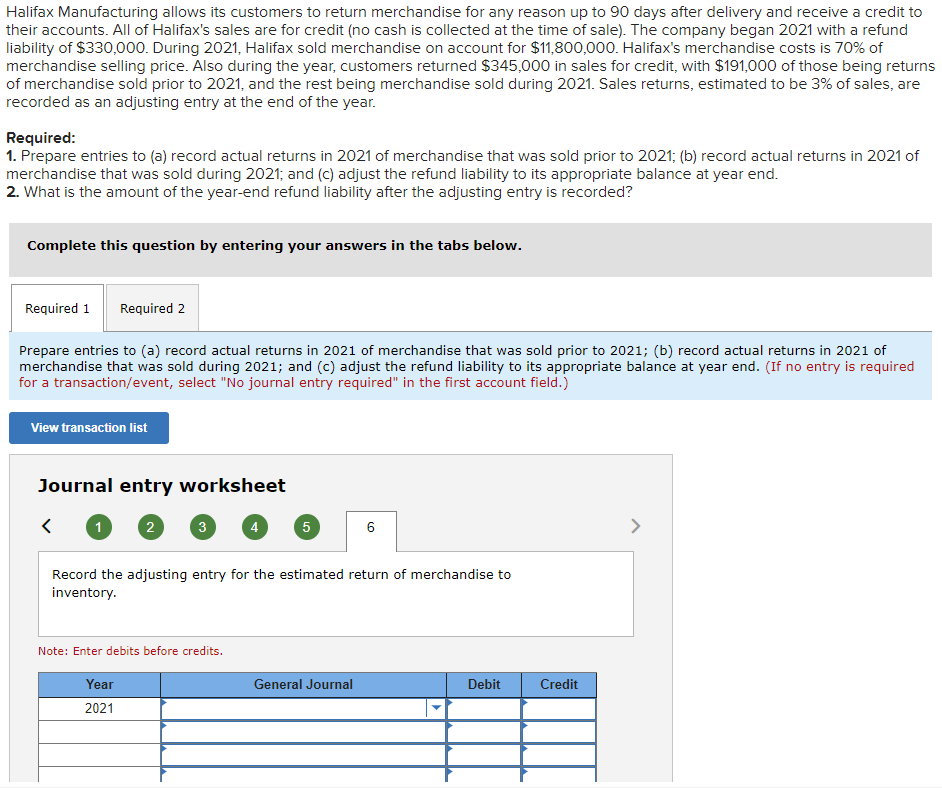Switch to the Required 1 tab
Image resolution: width=942 pixels, height=788 pixels.
click(x=57, y=308)
